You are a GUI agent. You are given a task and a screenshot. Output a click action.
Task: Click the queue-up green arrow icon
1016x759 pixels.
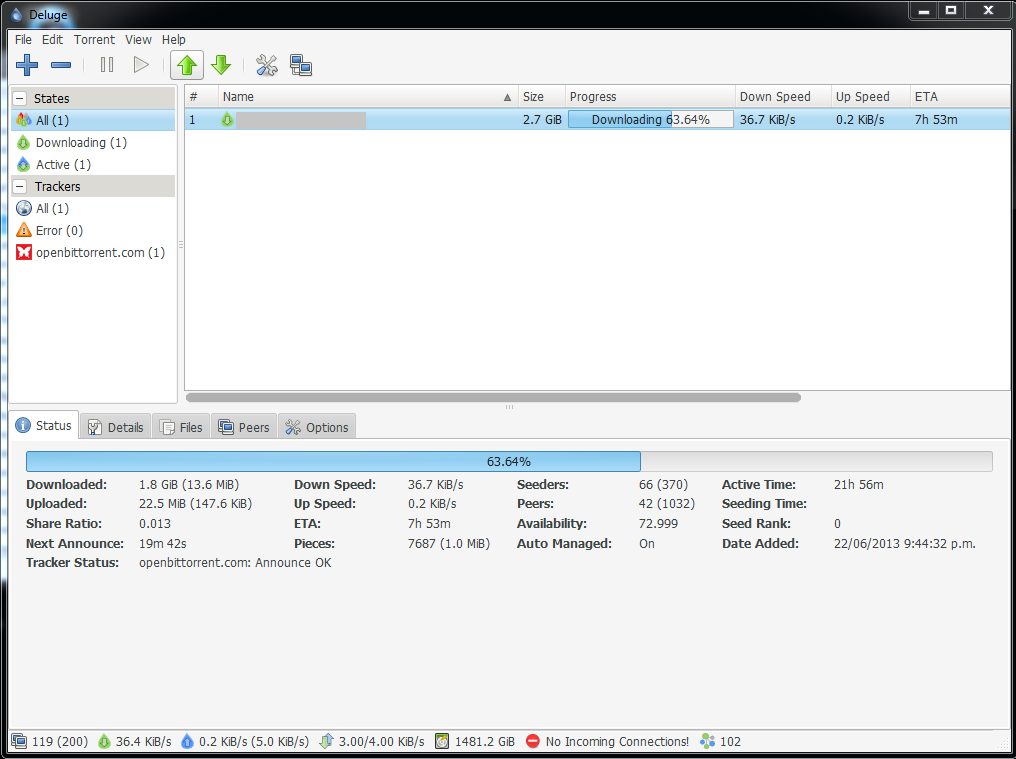pyautogui.click(x=186, y=64)
